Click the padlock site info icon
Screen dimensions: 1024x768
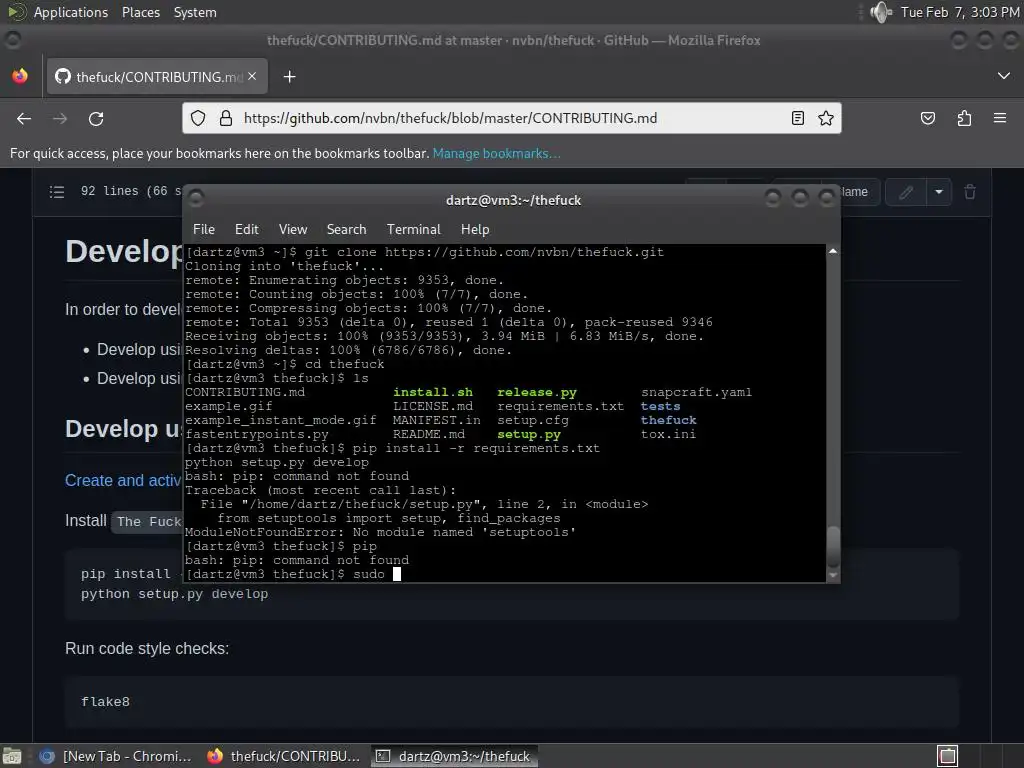[x=226, y=118]
